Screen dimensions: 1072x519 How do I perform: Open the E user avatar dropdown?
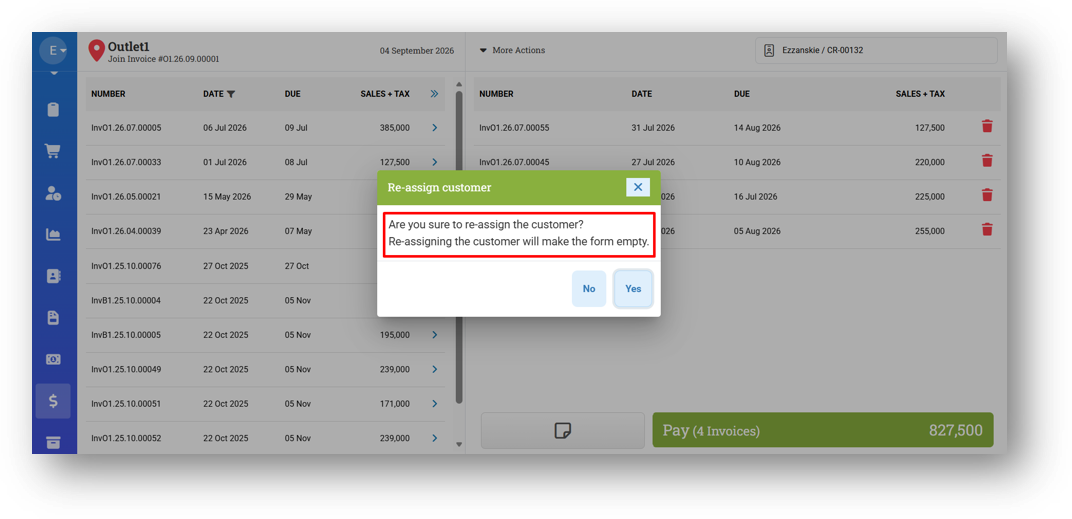[53, 51]
